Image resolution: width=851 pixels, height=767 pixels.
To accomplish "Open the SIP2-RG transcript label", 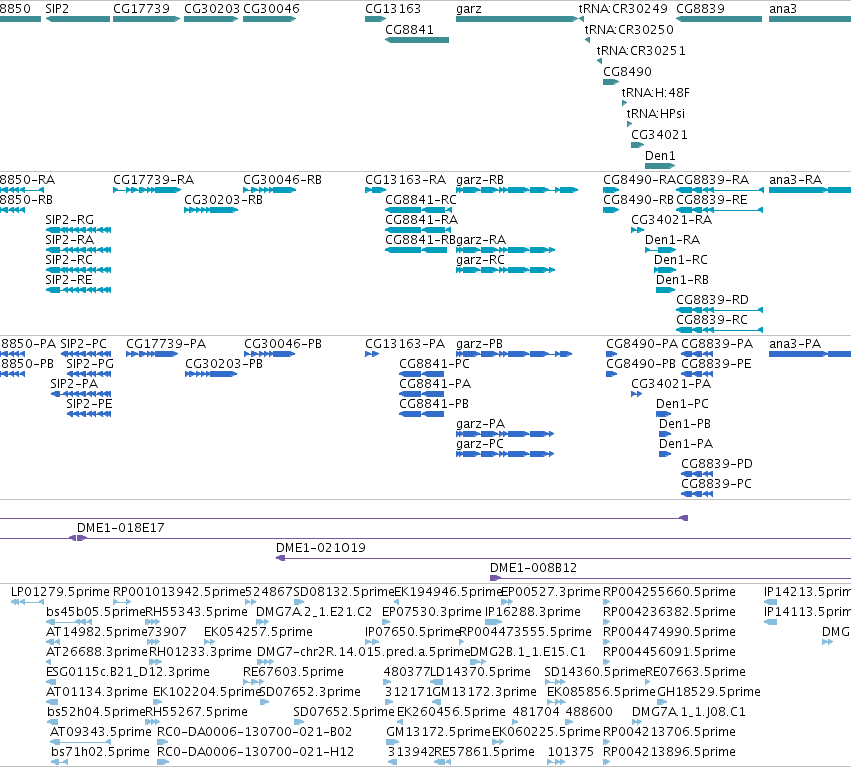I will pyautogui.click(x=69, y=220).
